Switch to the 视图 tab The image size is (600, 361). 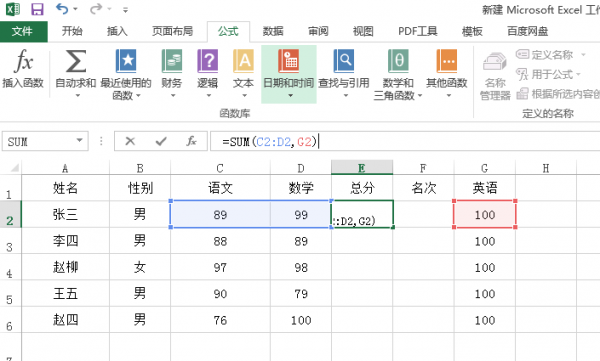(363, 31)
